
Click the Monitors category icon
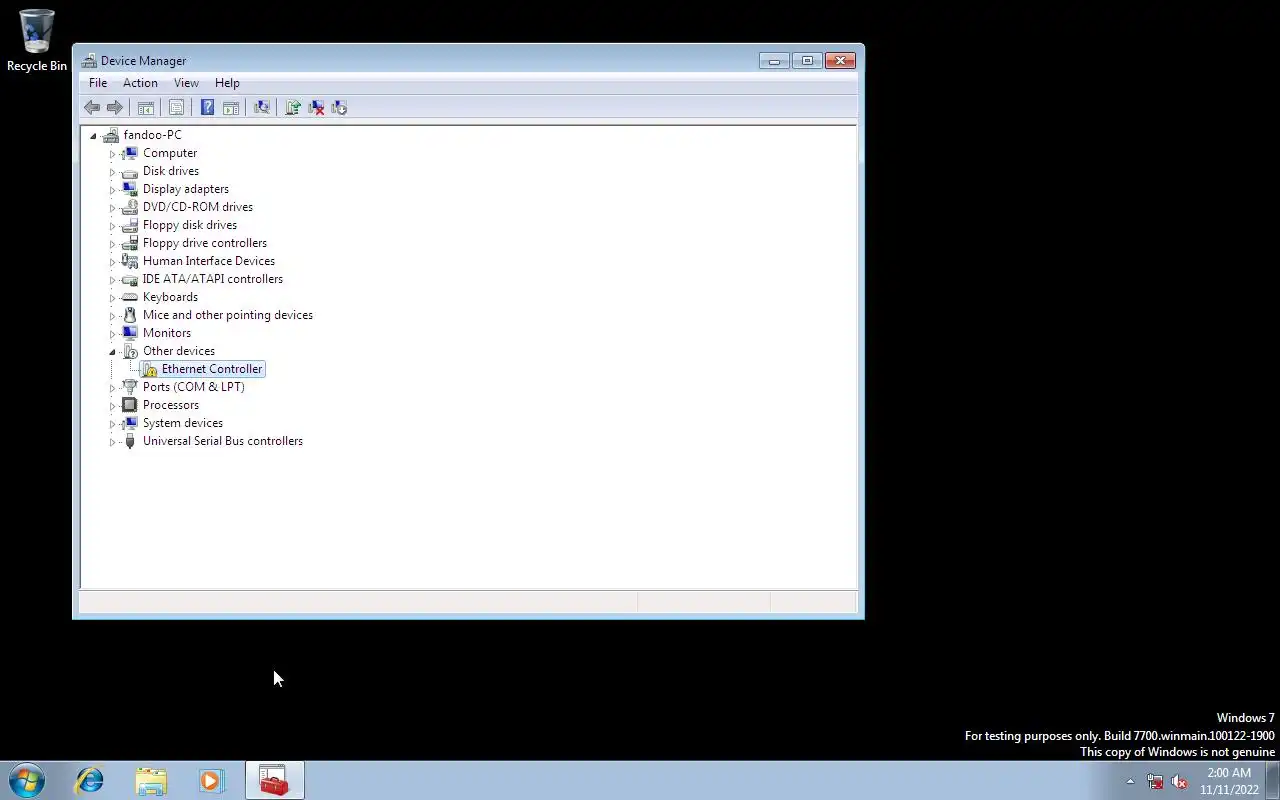click(129, 333)
